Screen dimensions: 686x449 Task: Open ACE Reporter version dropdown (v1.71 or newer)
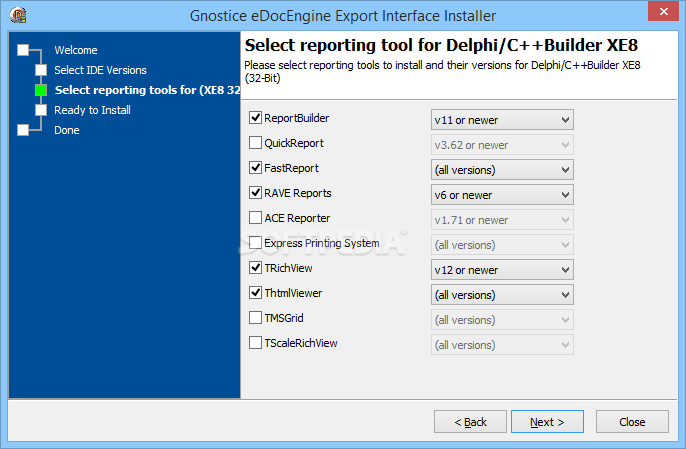(x=502, y=220)
